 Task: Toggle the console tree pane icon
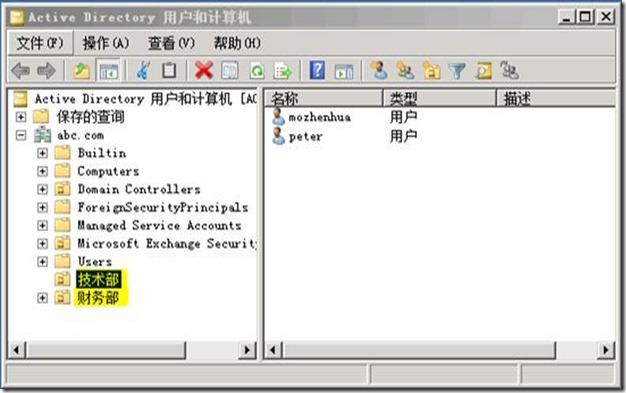(x=108, y=71)
